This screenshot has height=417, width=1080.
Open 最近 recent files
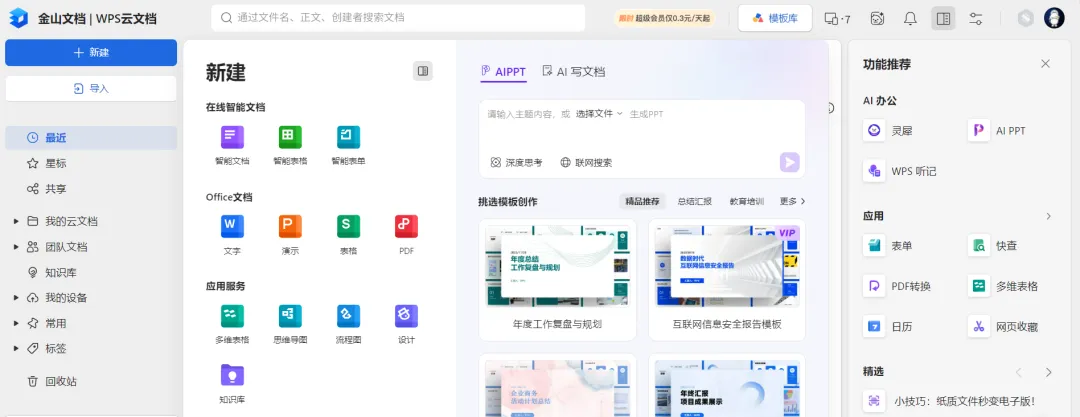point(91,138)
